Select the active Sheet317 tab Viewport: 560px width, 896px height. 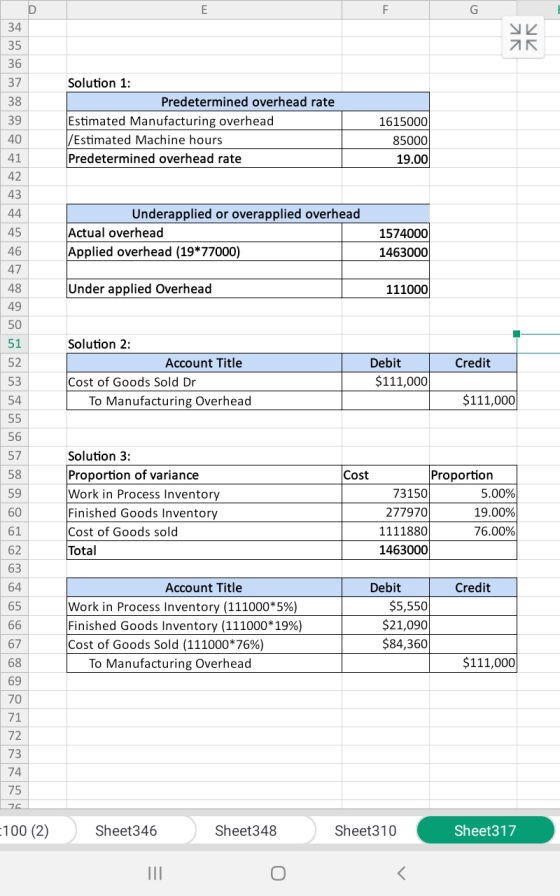pyautogui.click(x=485, y=830)
